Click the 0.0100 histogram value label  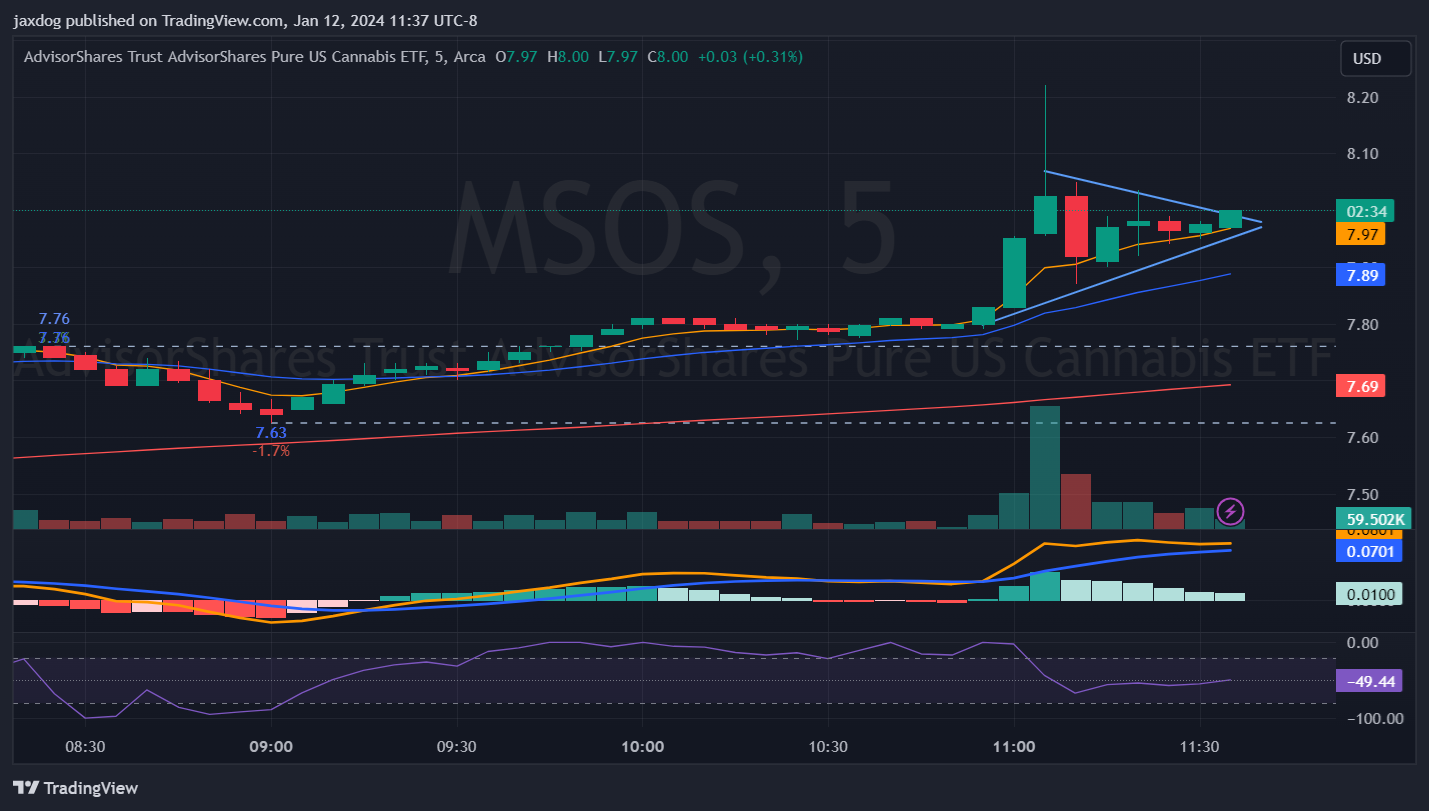click(1368, 595)
